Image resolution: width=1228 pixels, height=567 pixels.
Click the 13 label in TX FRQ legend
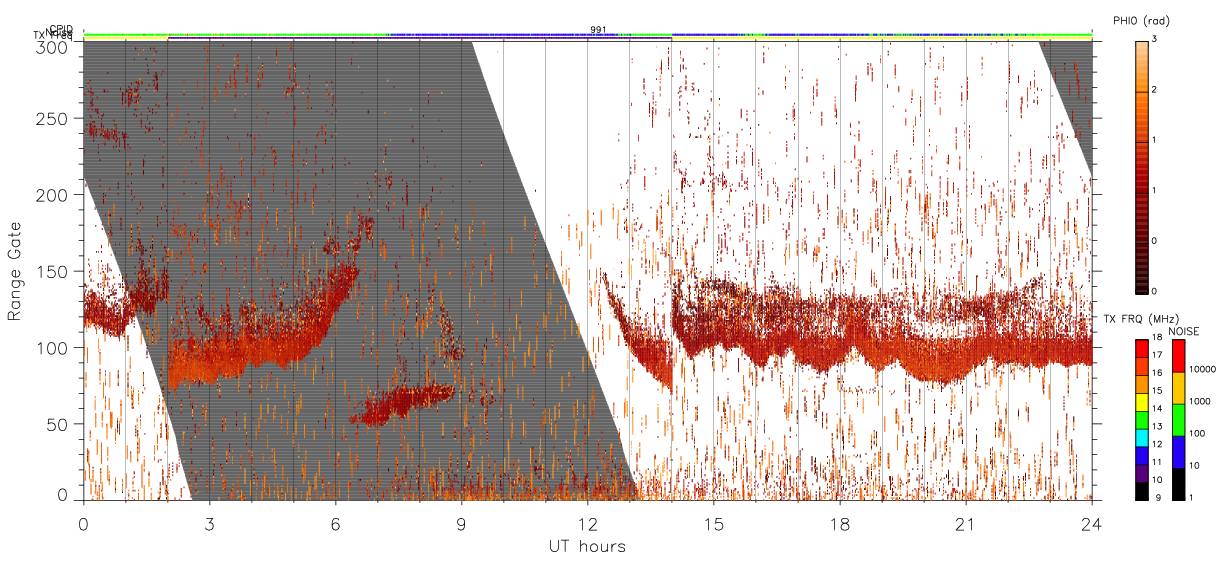[x=1158, y=426]
